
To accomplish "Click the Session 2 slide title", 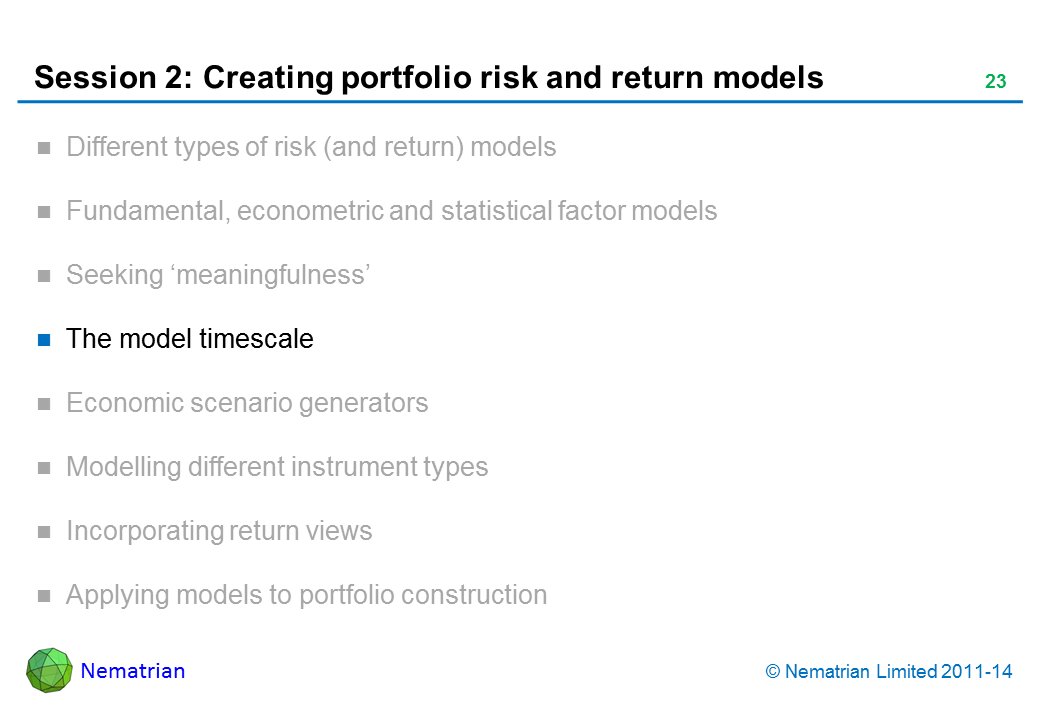I will (428, 77).
